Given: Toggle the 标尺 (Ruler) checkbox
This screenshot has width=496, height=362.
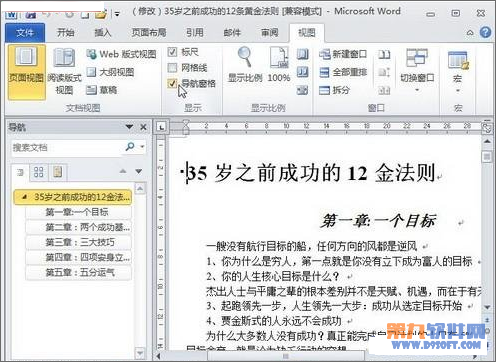Looking at the screenshot, I should click(x=172, y=52).
